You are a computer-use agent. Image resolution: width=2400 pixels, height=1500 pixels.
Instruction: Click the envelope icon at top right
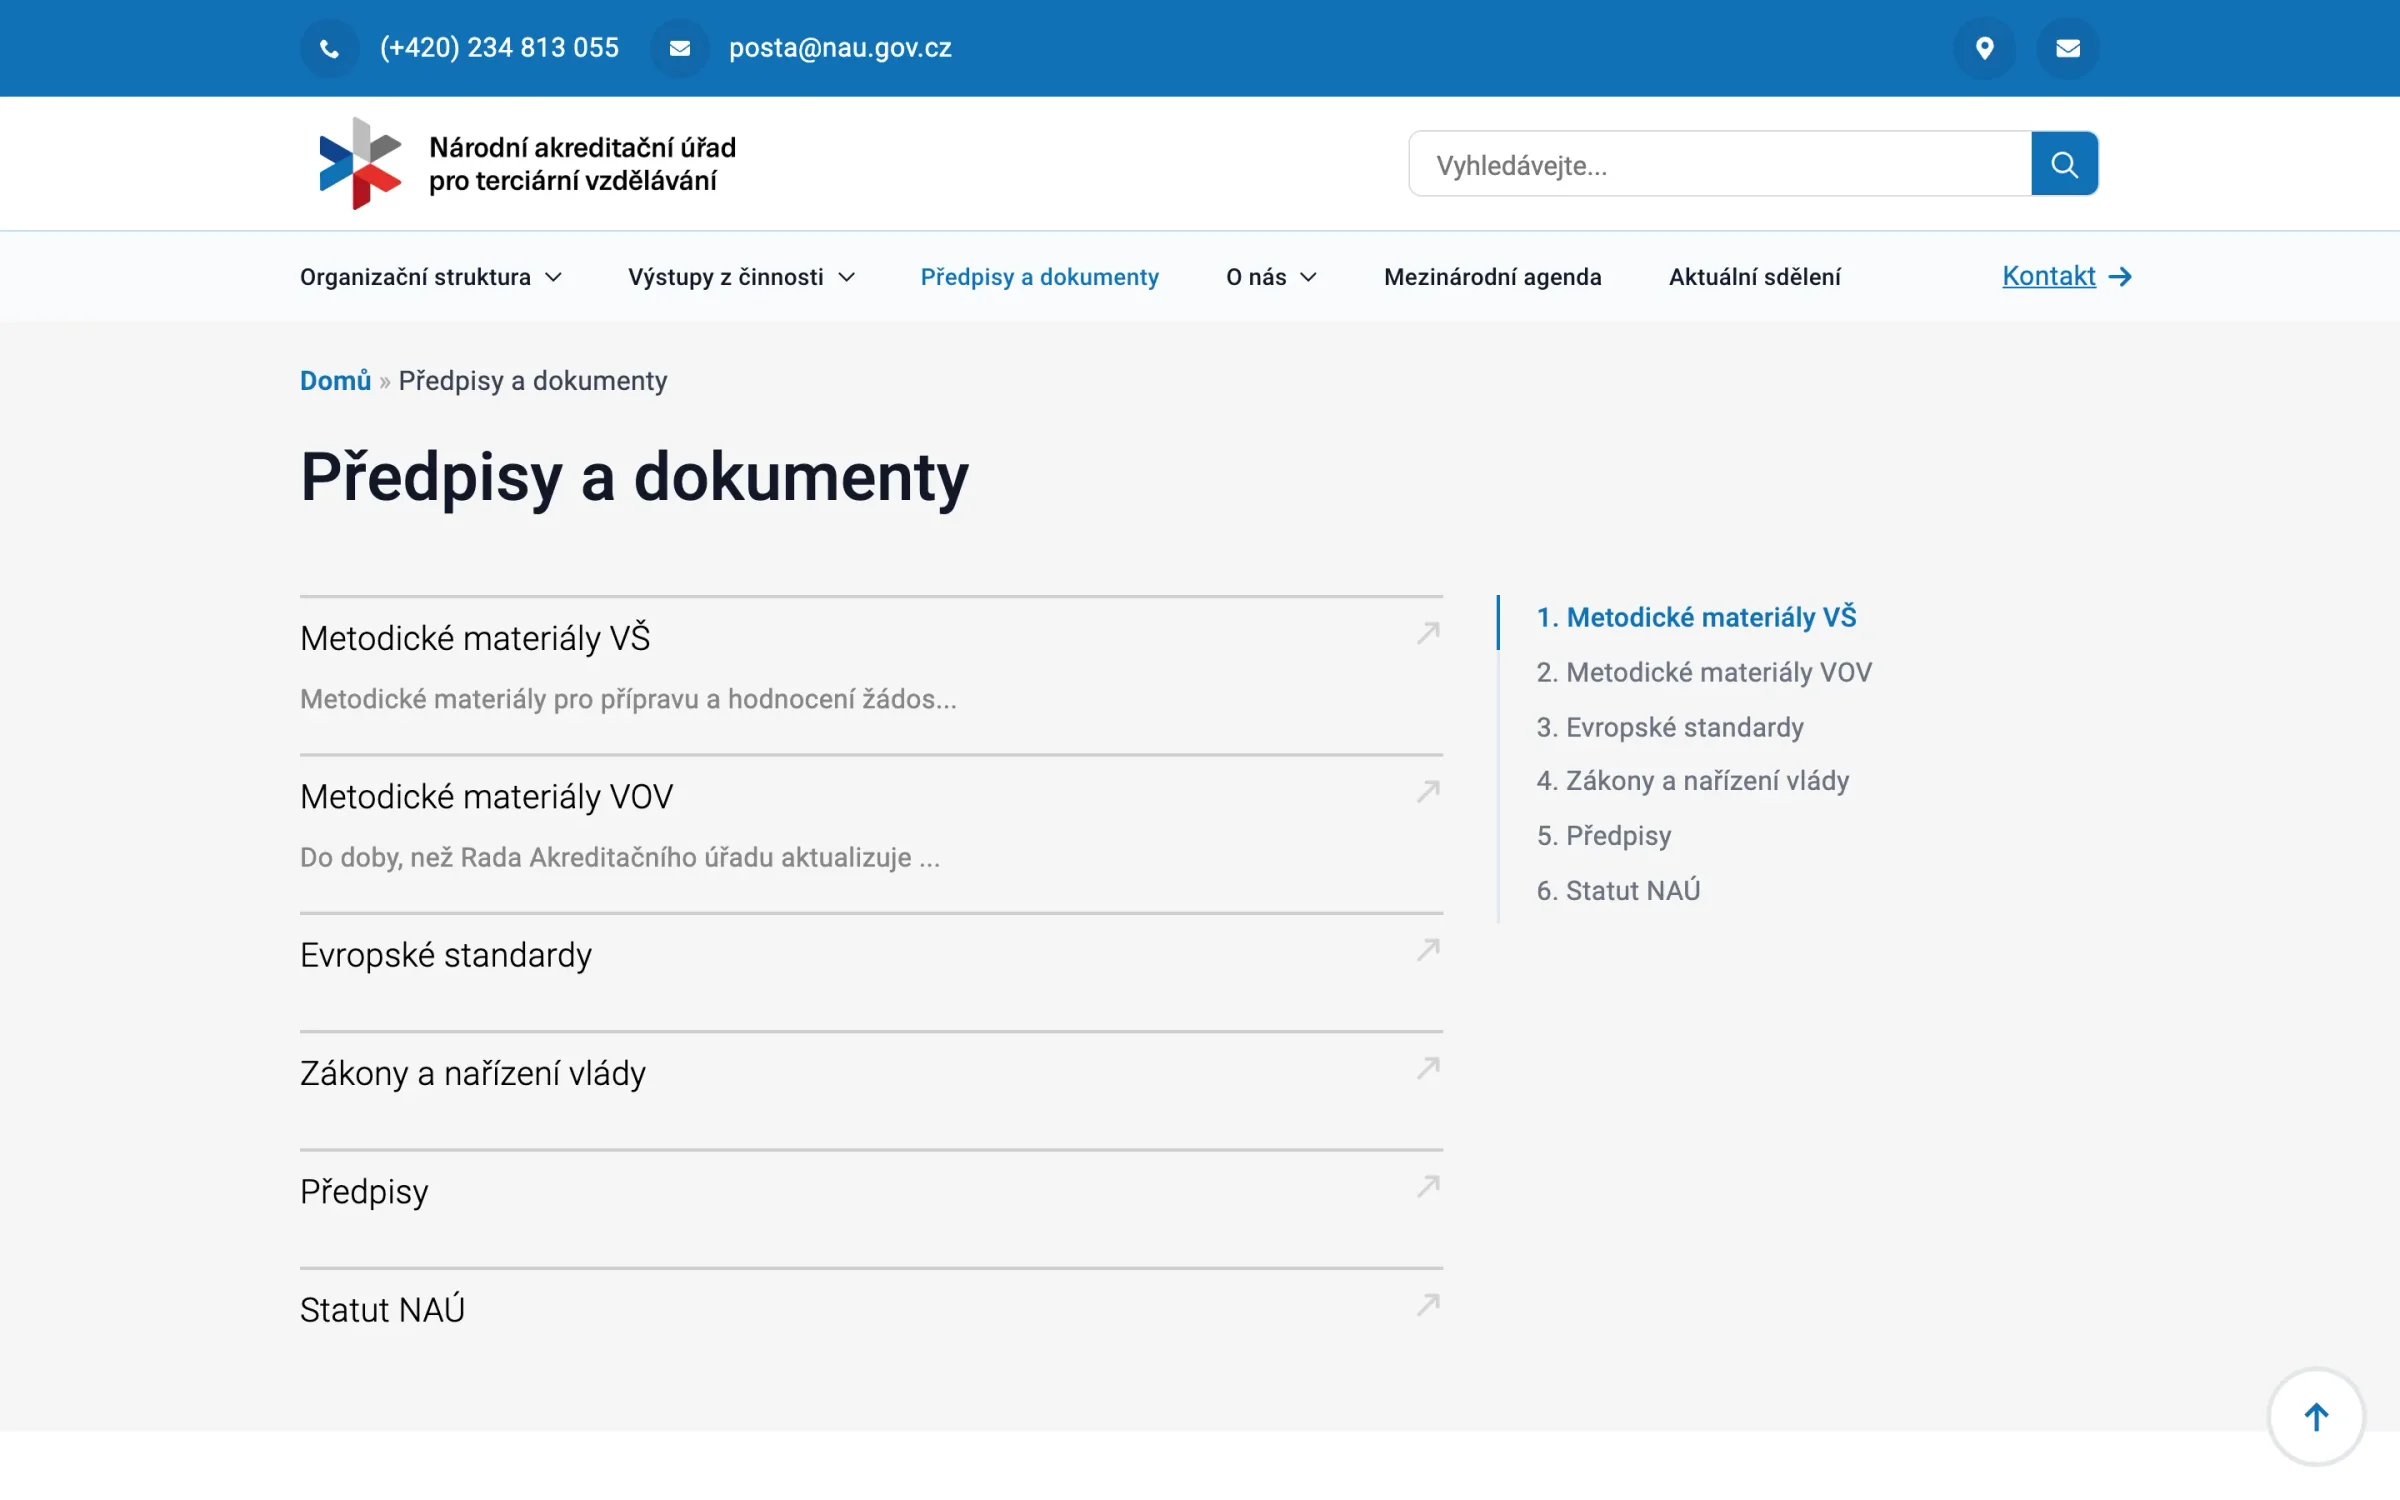2068,48
